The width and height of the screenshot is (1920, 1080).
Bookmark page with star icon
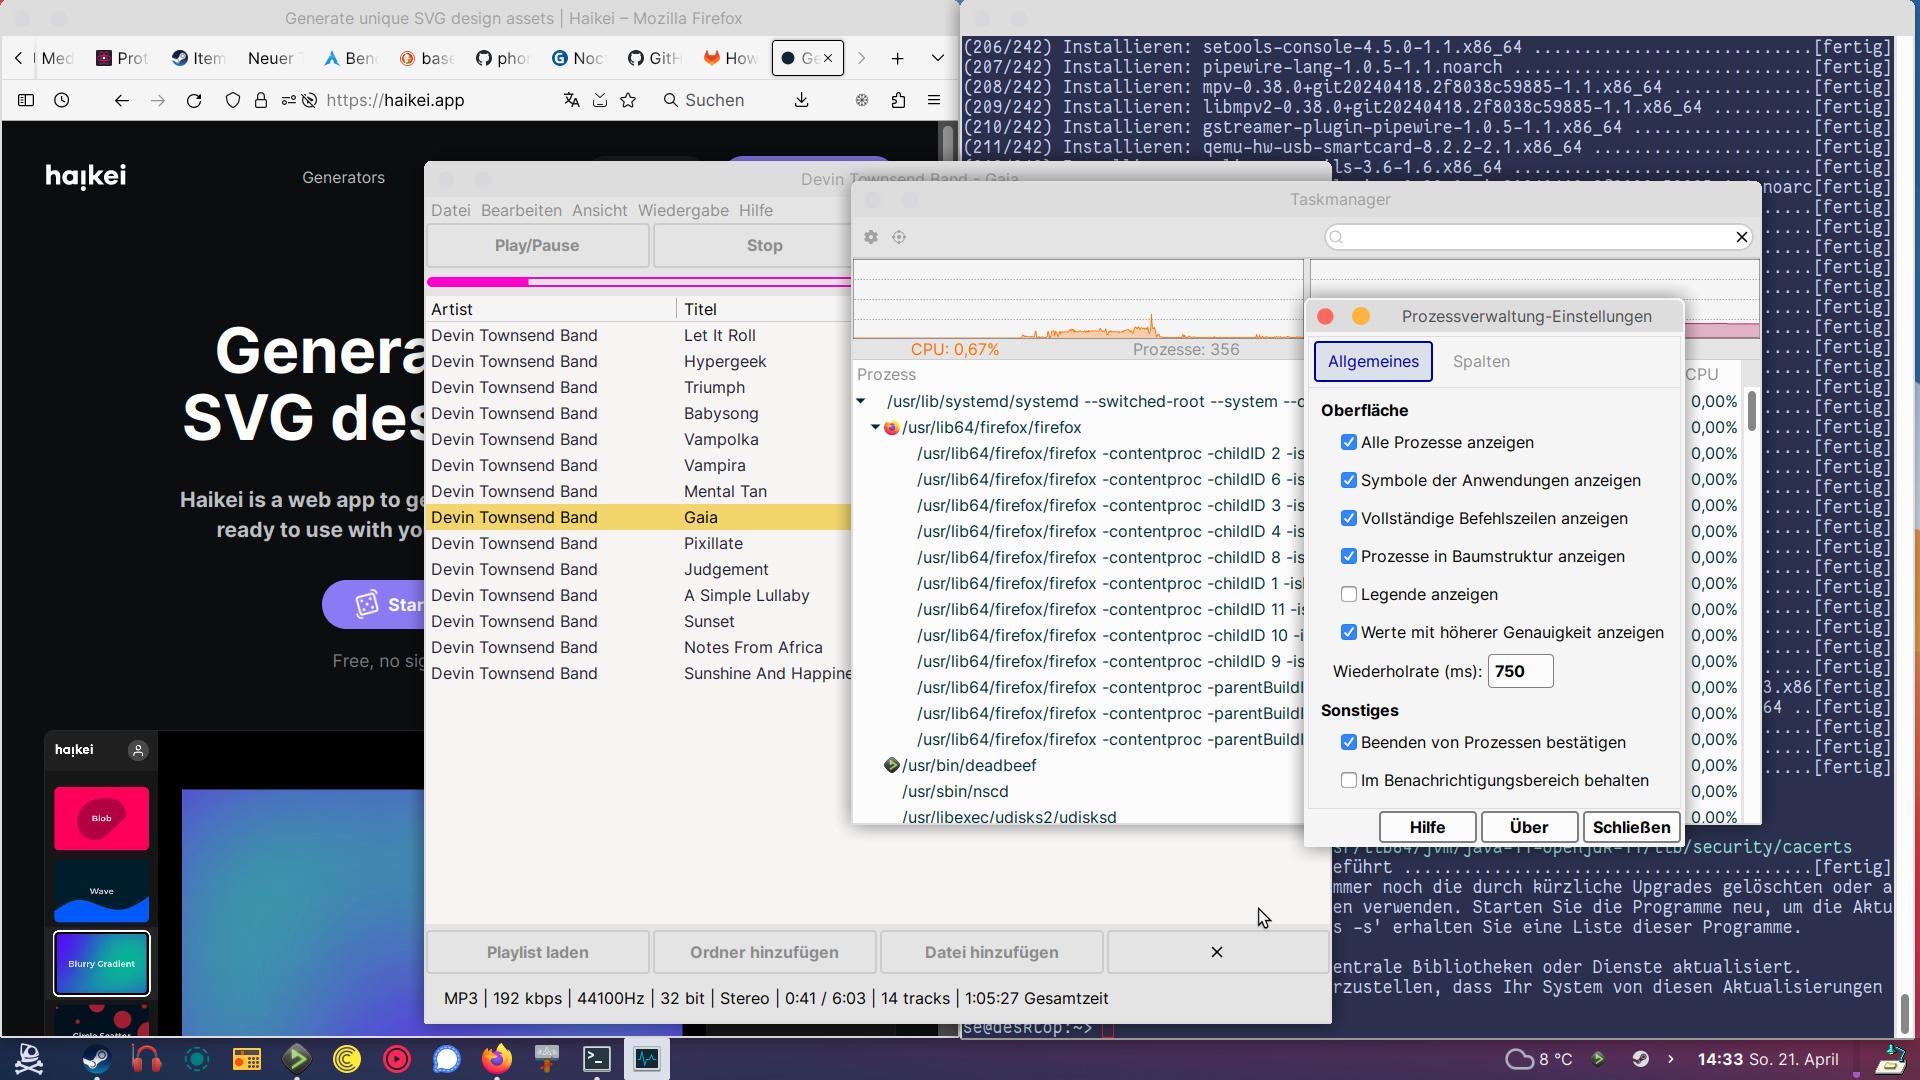point(628,100)
